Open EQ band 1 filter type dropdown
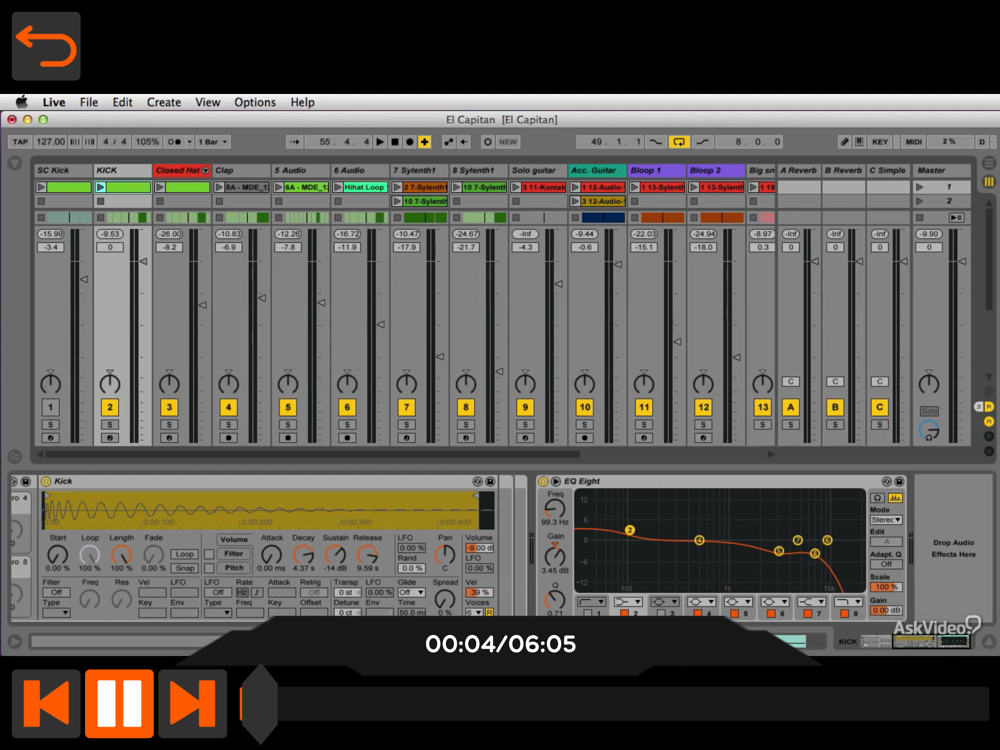This screenshot has height=750, width=1000. pyautogui.click(x=591, y=602)
